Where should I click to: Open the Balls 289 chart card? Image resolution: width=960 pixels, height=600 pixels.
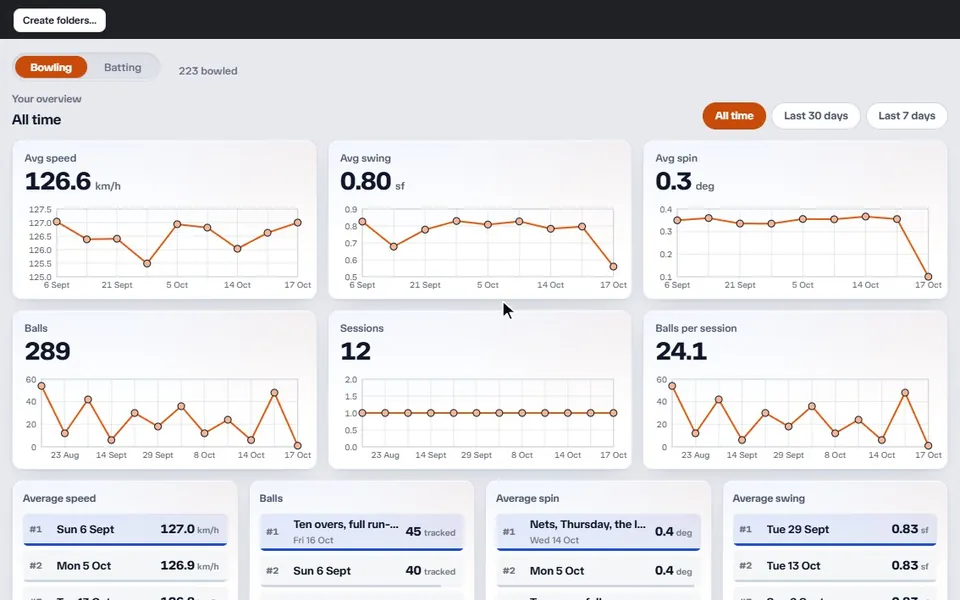pyautogui.click(x=165, y=390)
